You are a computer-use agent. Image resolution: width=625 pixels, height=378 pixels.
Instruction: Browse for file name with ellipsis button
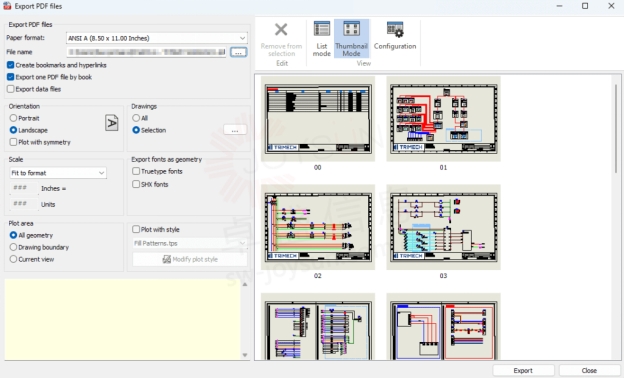point(238,52)
